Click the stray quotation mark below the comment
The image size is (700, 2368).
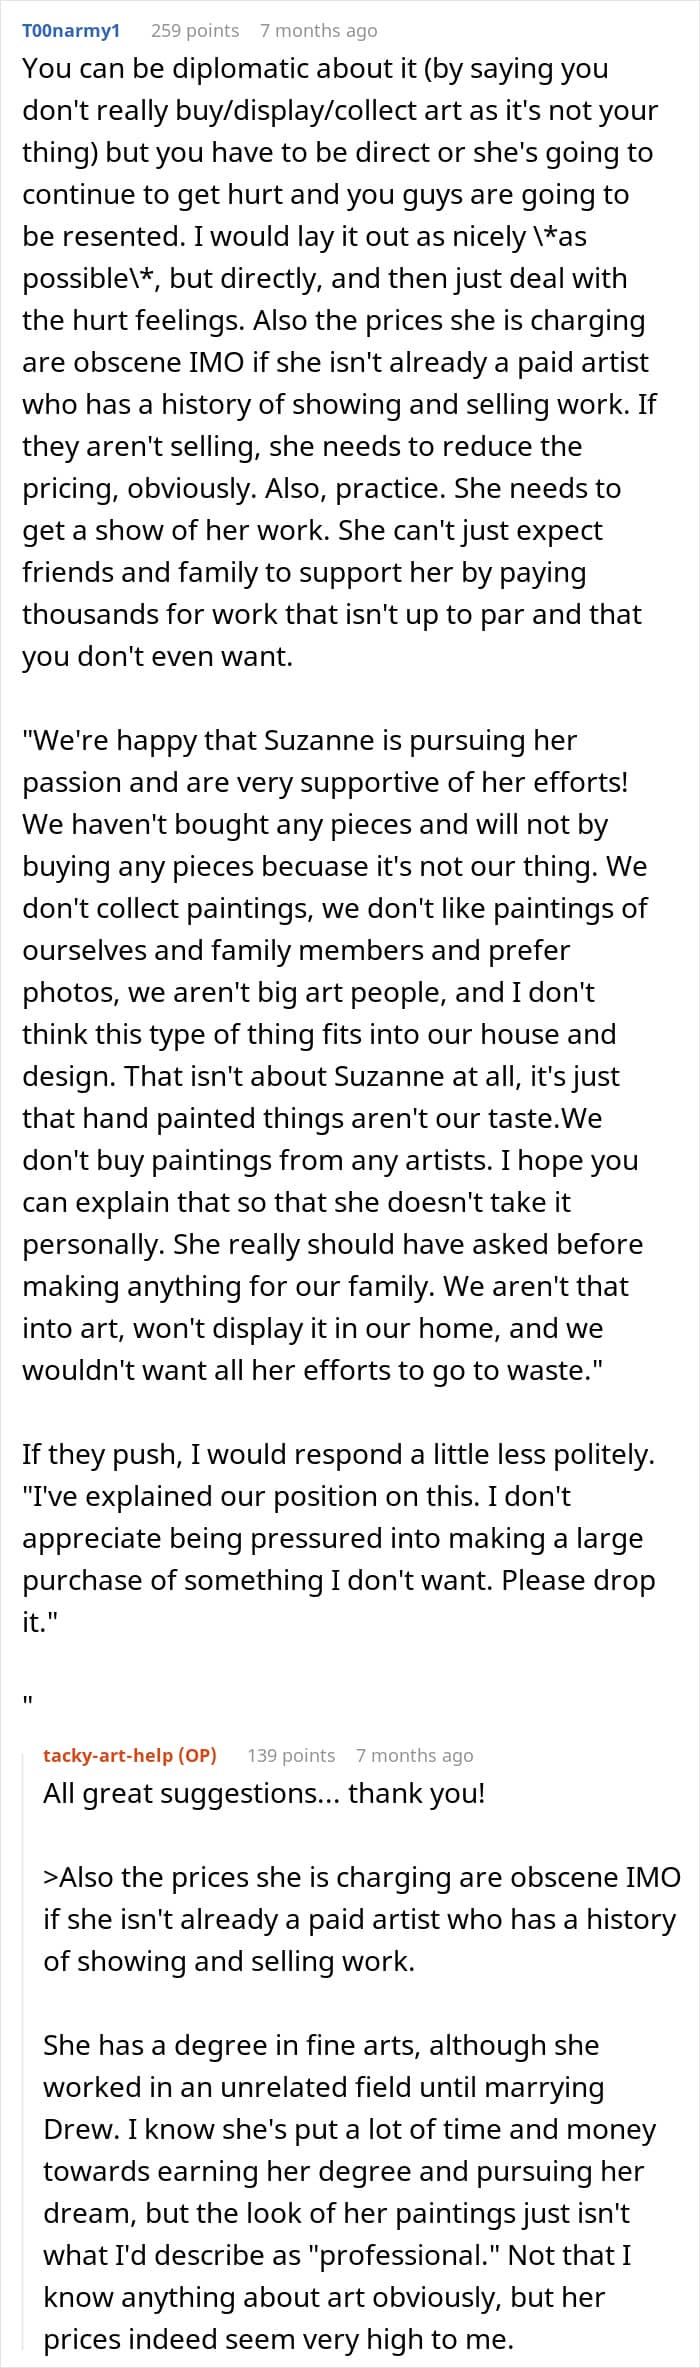coord(28,1699)
